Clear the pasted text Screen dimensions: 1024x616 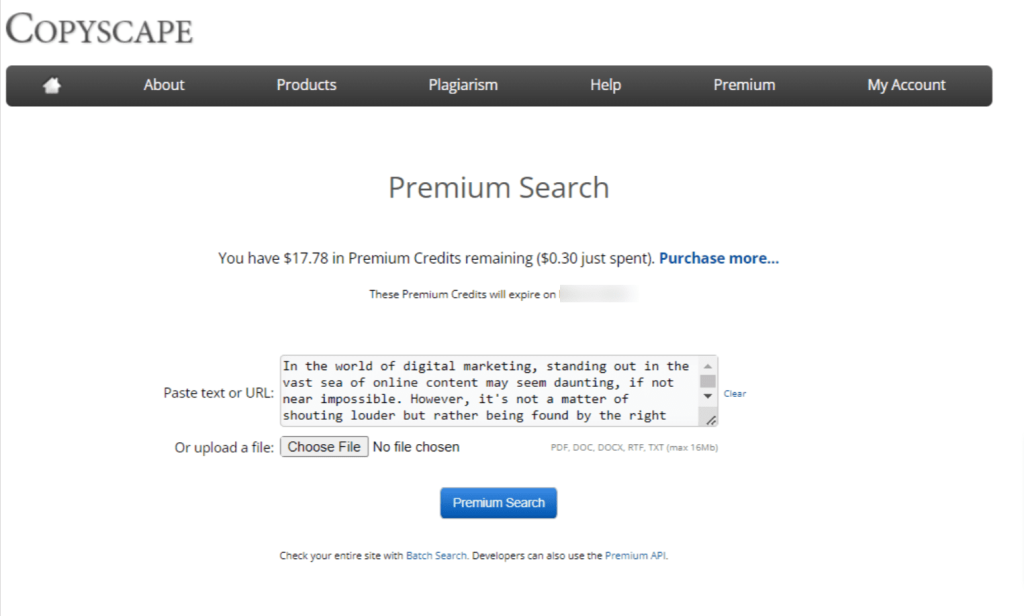[735, 393]
